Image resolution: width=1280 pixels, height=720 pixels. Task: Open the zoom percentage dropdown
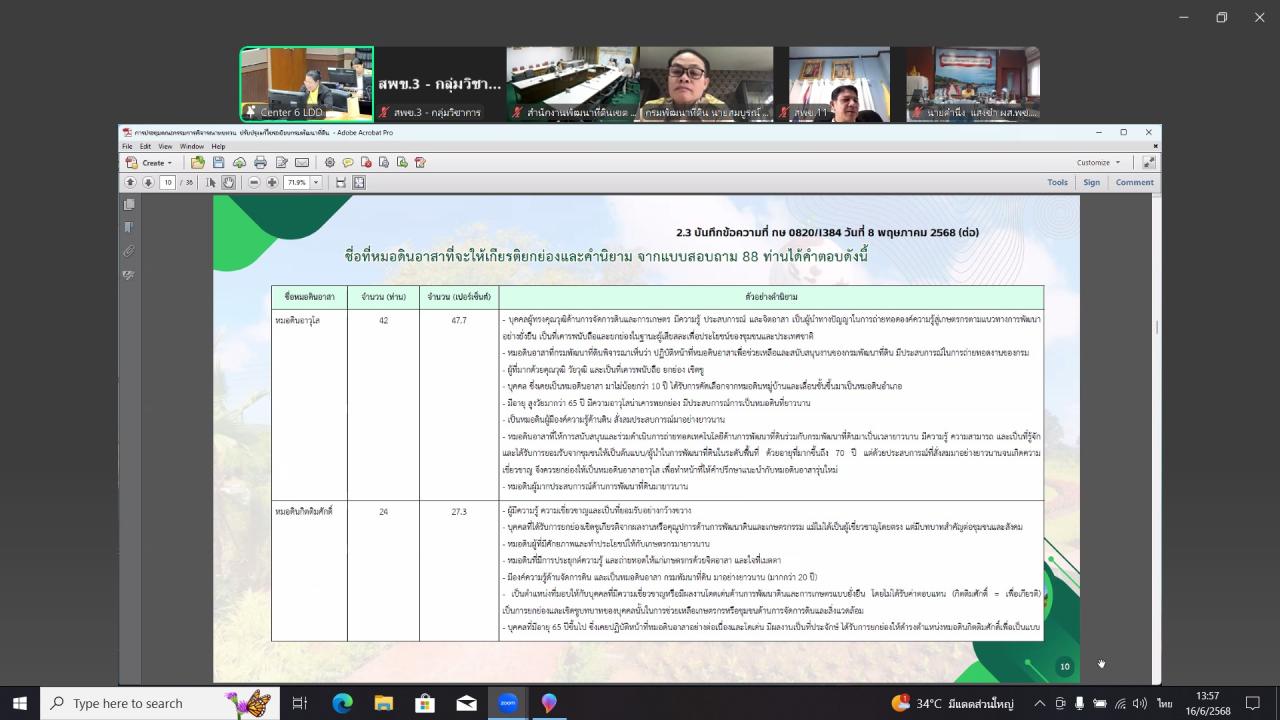pos(316,182)
